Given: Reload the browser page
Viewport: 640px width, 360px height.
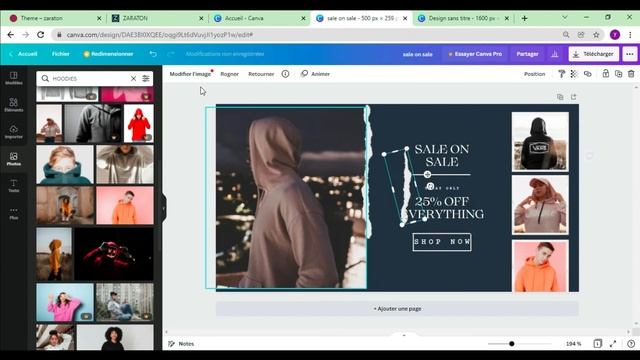Looking at the screenshot, I should [x=40, y=35].
